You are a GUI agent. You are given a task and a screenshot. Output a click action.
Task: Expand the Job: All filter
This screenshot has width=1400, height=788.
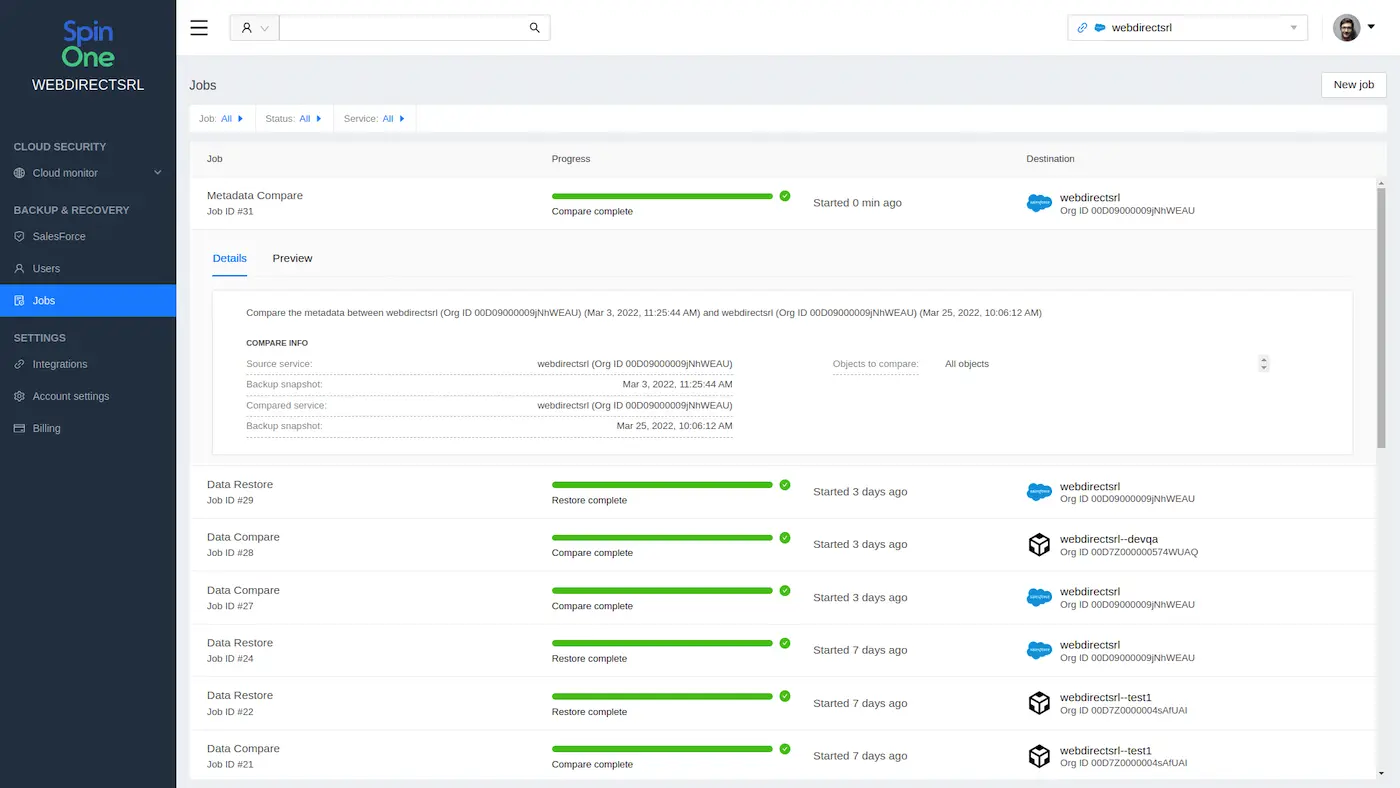pos(222,118)
